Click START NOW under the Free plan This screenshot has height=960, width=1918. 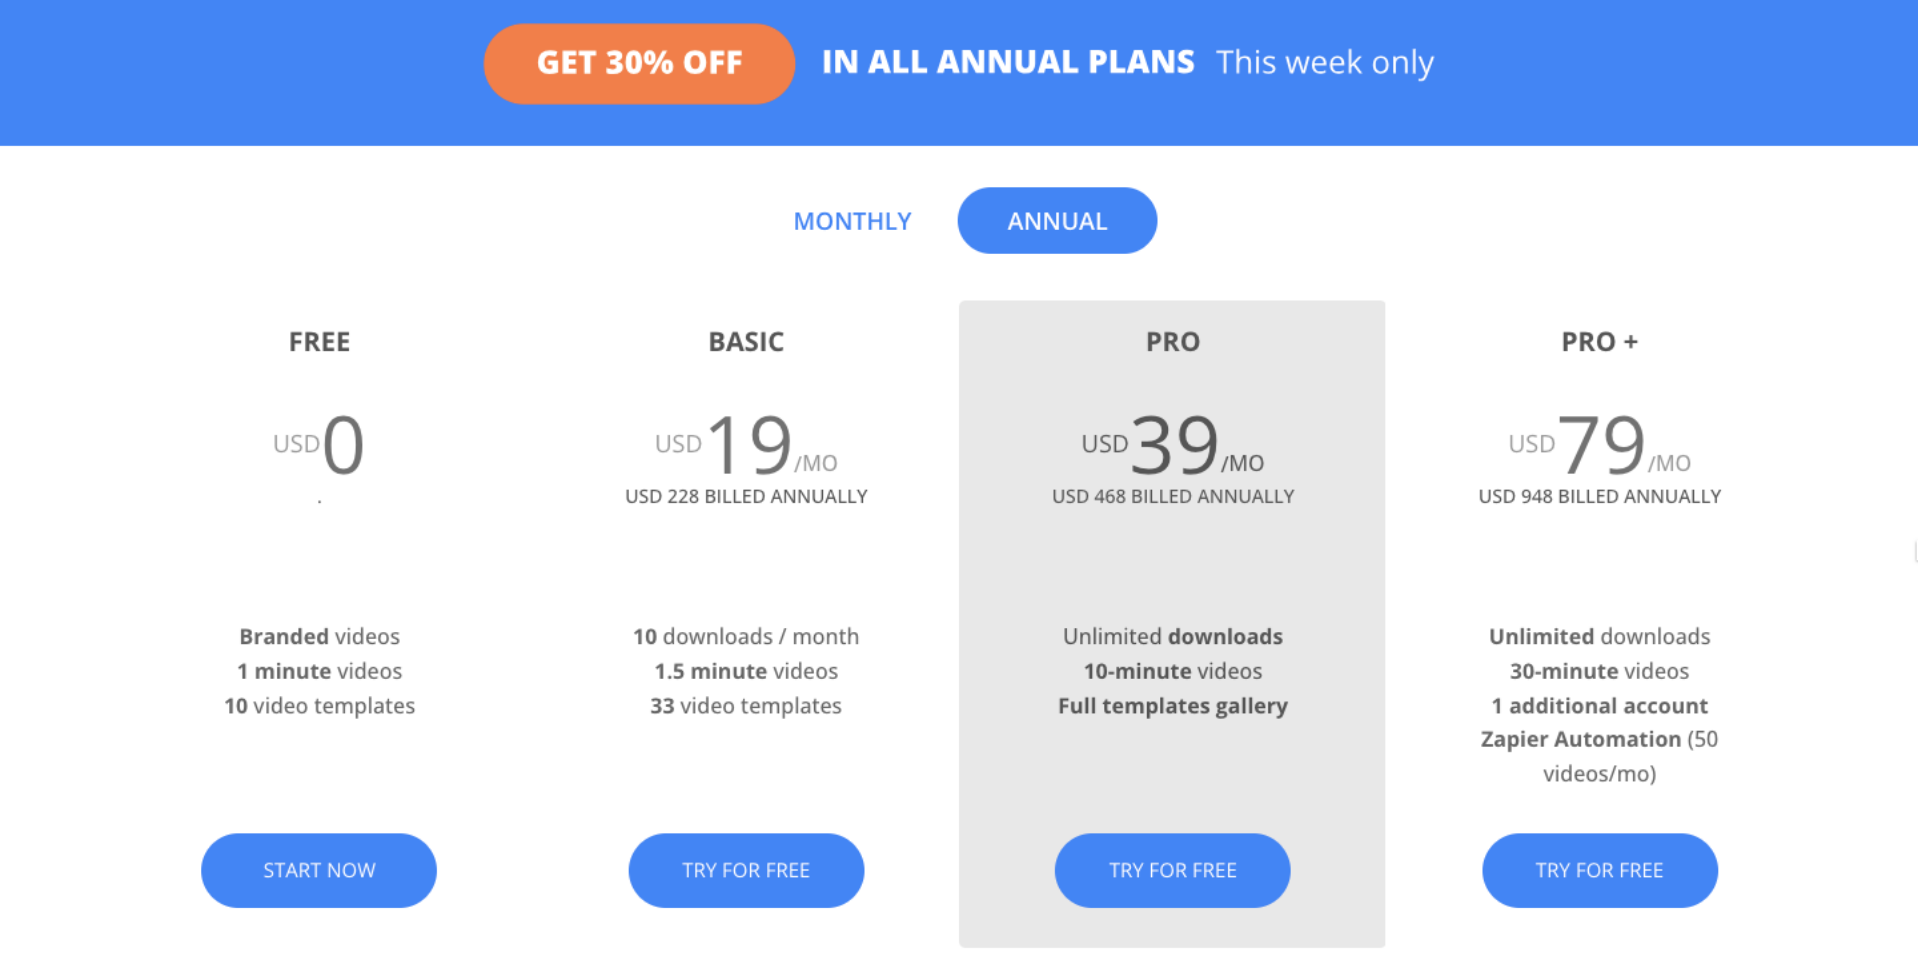point(319,870)
